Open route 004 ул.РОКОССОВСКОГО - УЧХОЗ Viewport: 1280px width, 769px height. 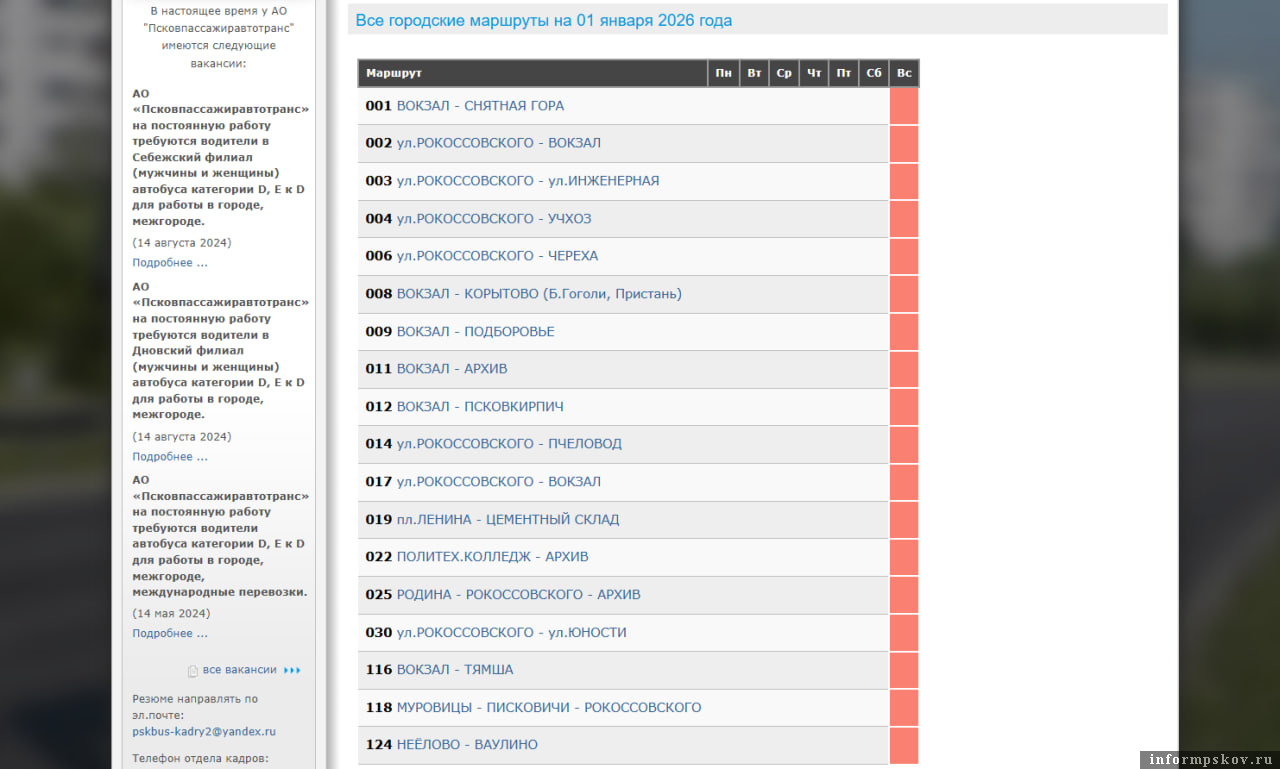point(494,219)
